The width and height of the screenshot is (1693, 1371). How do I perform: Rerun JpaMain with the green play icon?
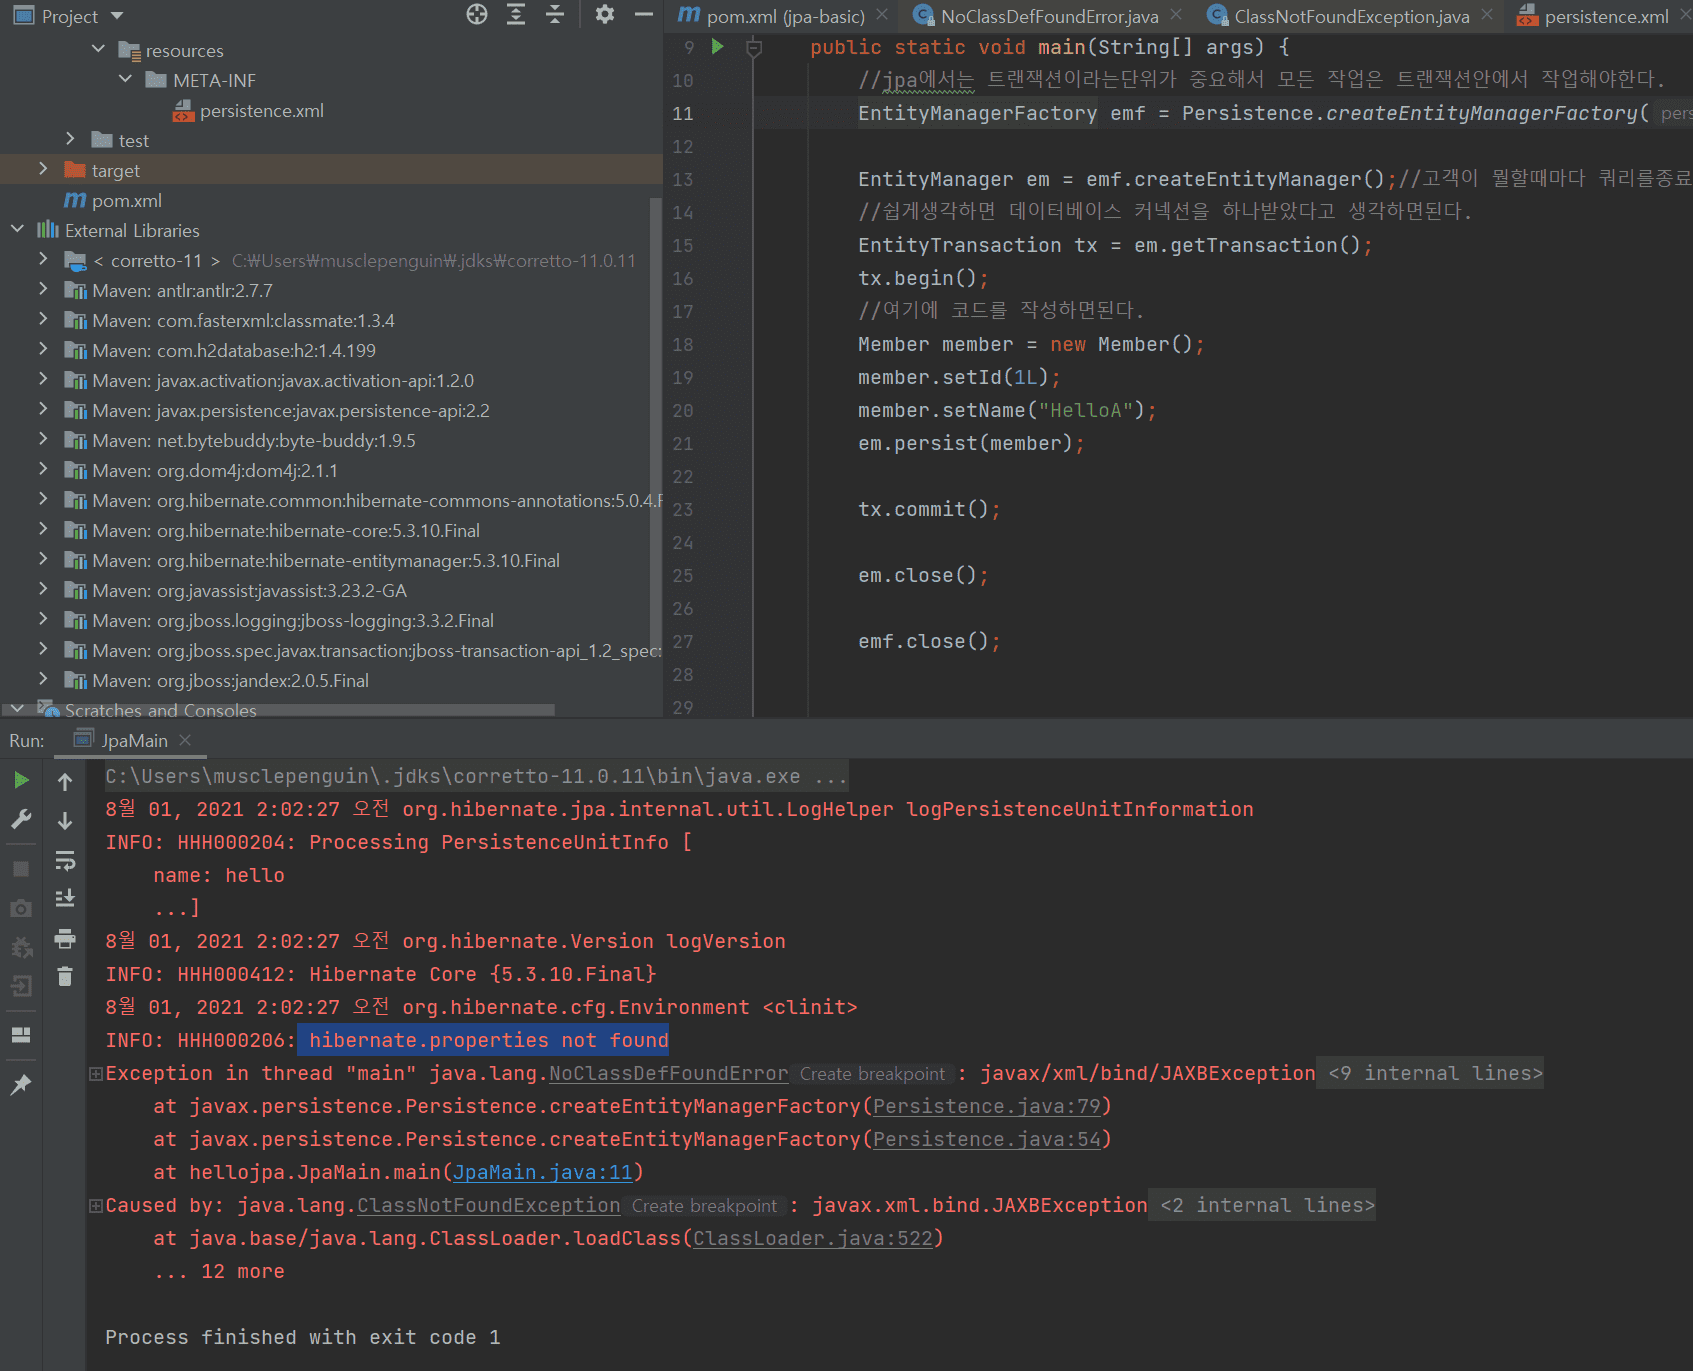point(21,780)
